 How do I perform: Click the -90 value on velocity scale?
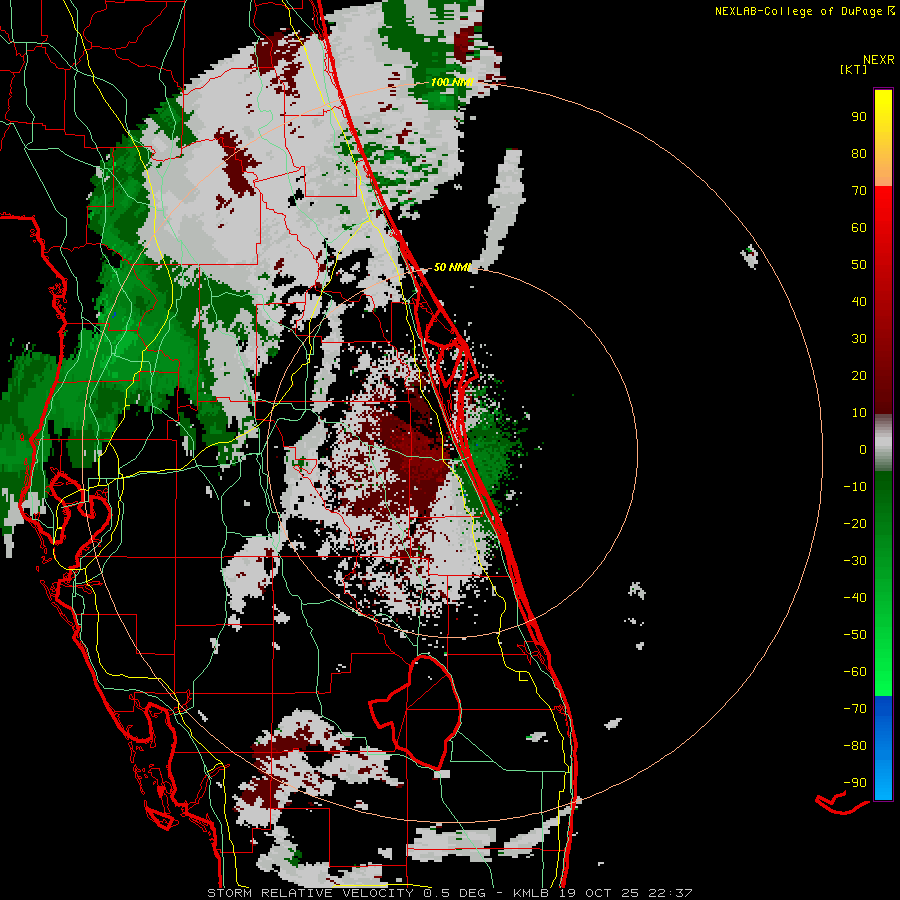(x=855, y=783)
